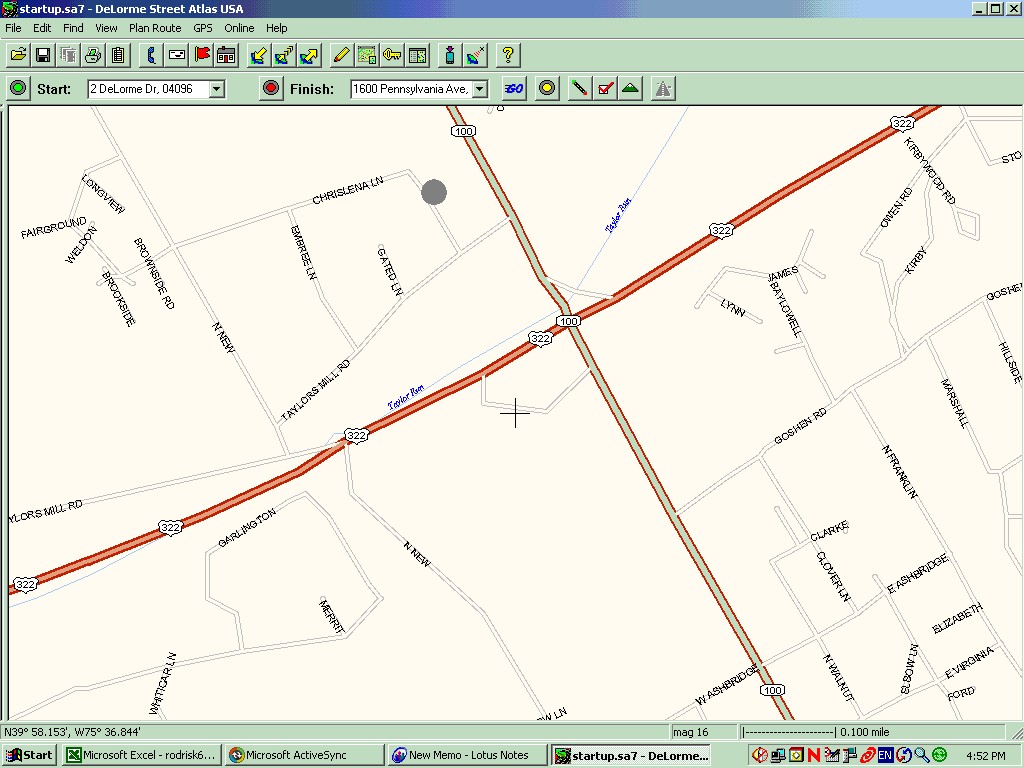The width and height of the screenshot is (1024, 768).
Task: Click the Windows Start button
Action: point(29,756)
